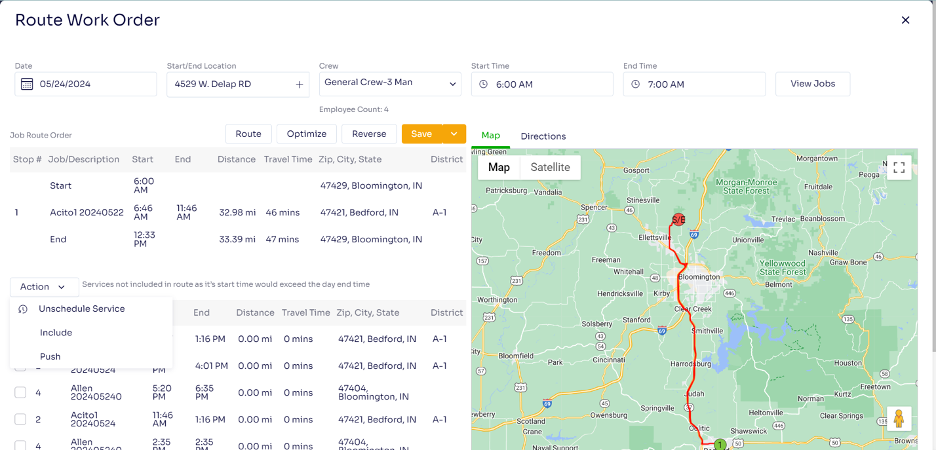Switch map to Satellite view

[550, 167]
